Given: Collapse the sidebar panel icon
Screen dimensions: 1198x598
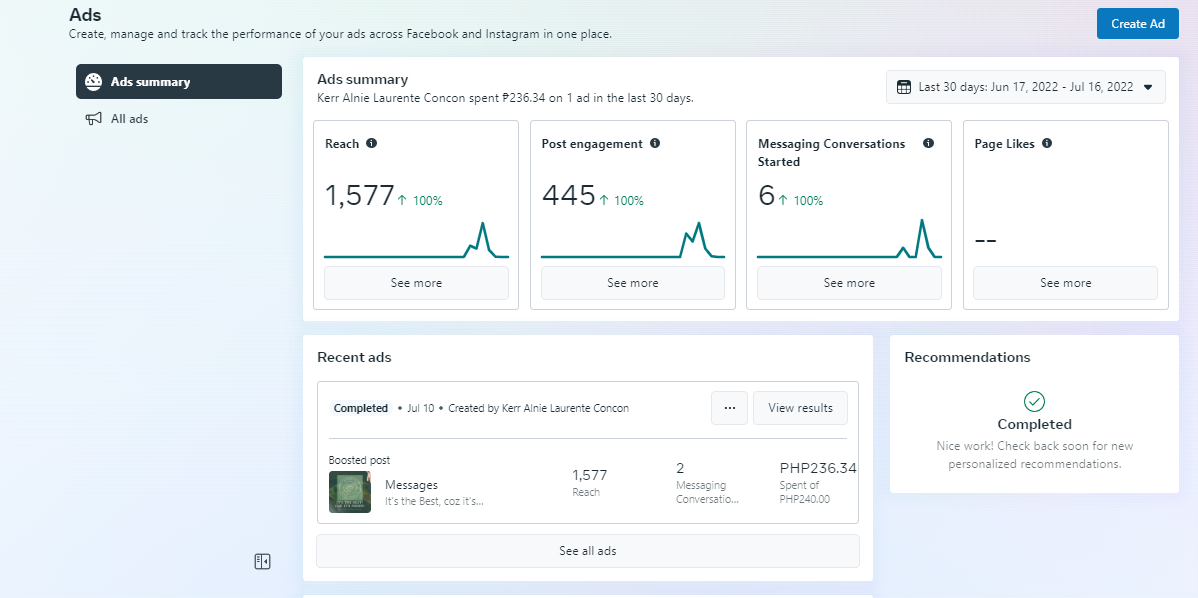Looking at the screenshot, I should coord(262,562).
